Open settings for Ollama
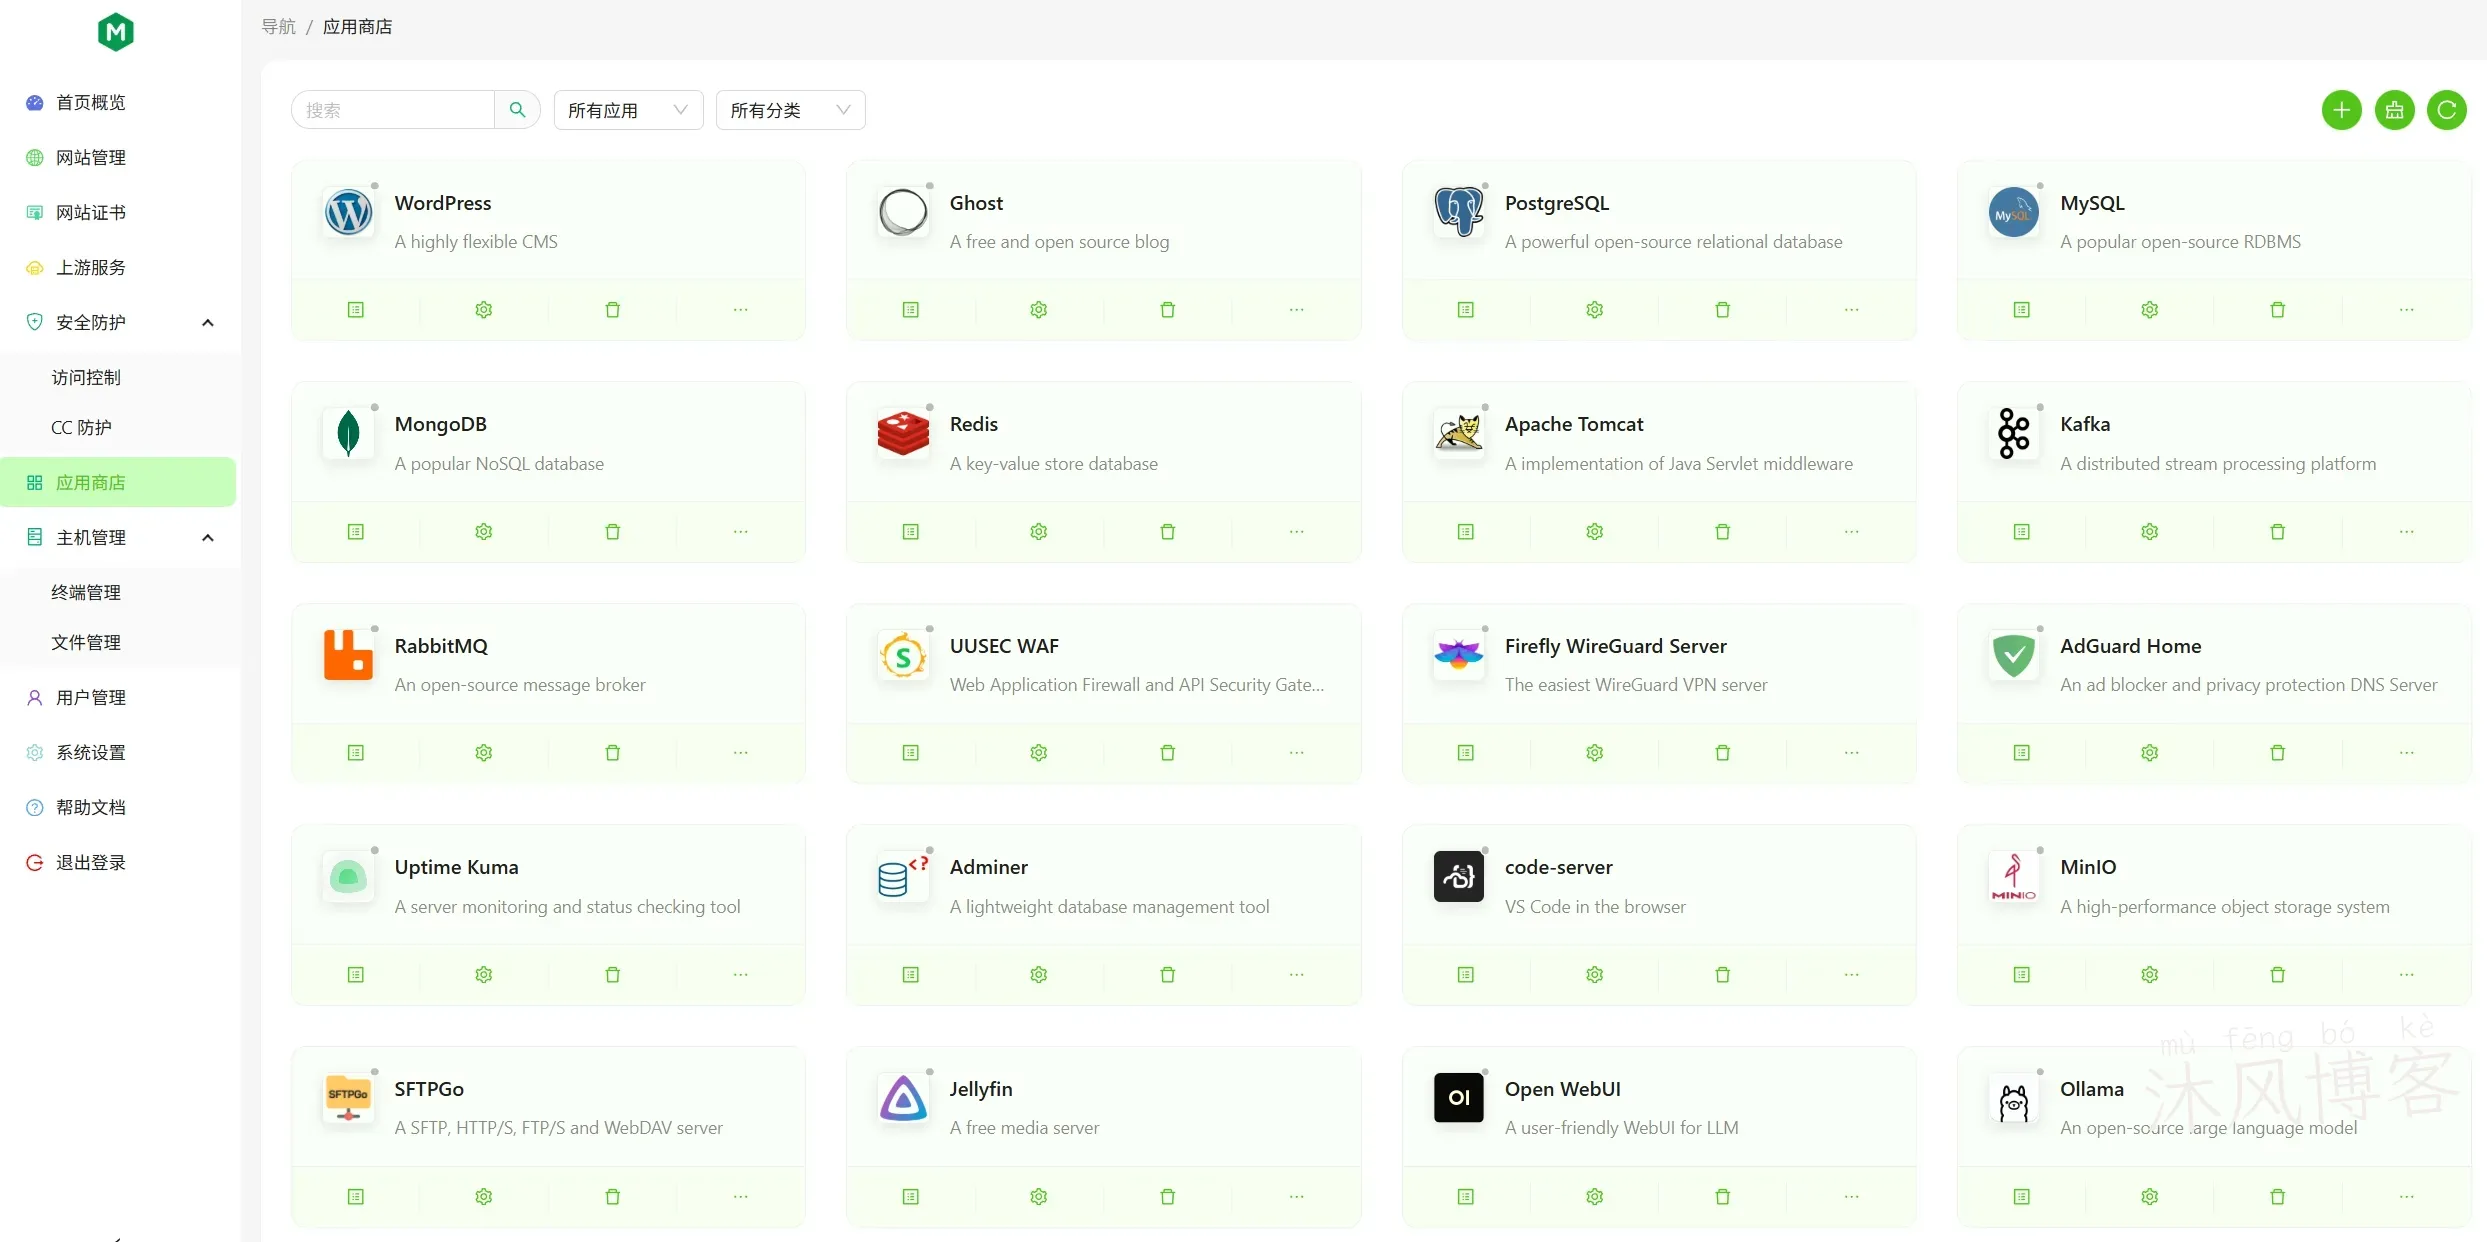The image size is (2487, 1242). 2149,1196
